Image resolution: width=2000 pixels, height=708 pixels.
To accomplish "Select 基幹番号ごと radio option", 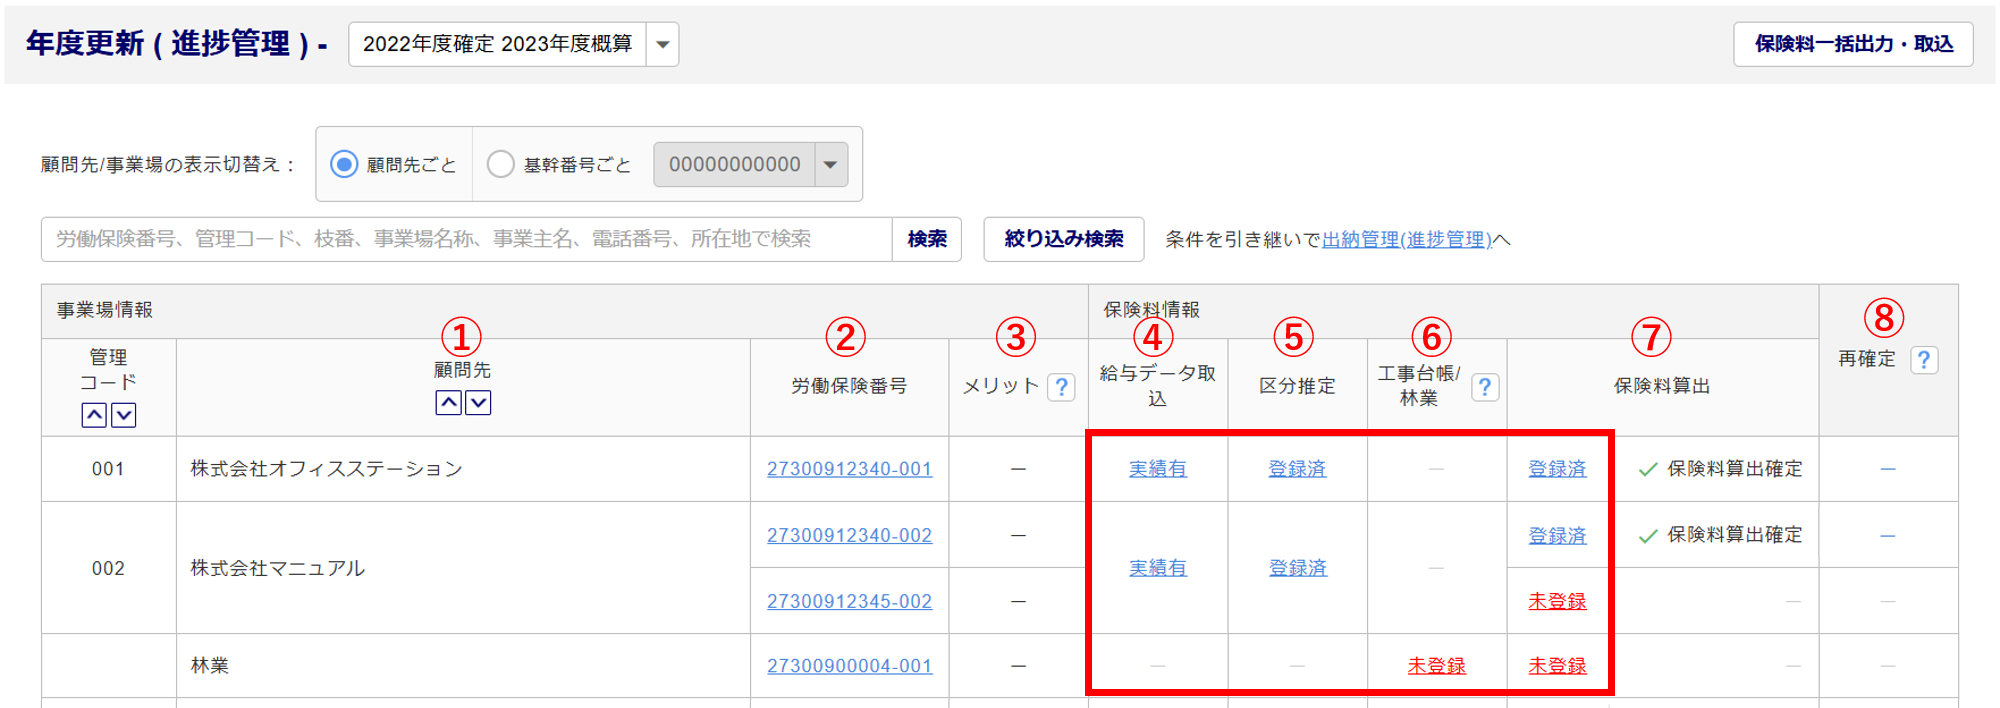I will (501, 164).
